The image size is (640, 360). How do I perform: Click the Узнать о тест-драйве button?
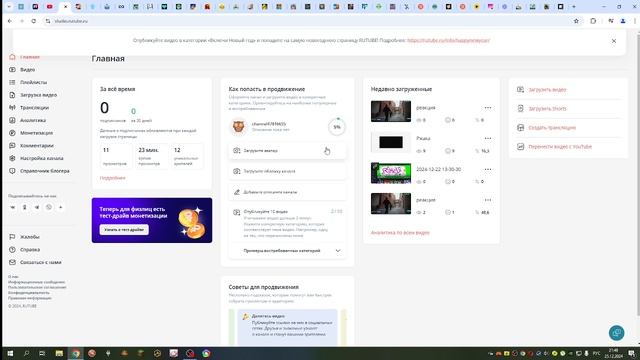point(124,230)
